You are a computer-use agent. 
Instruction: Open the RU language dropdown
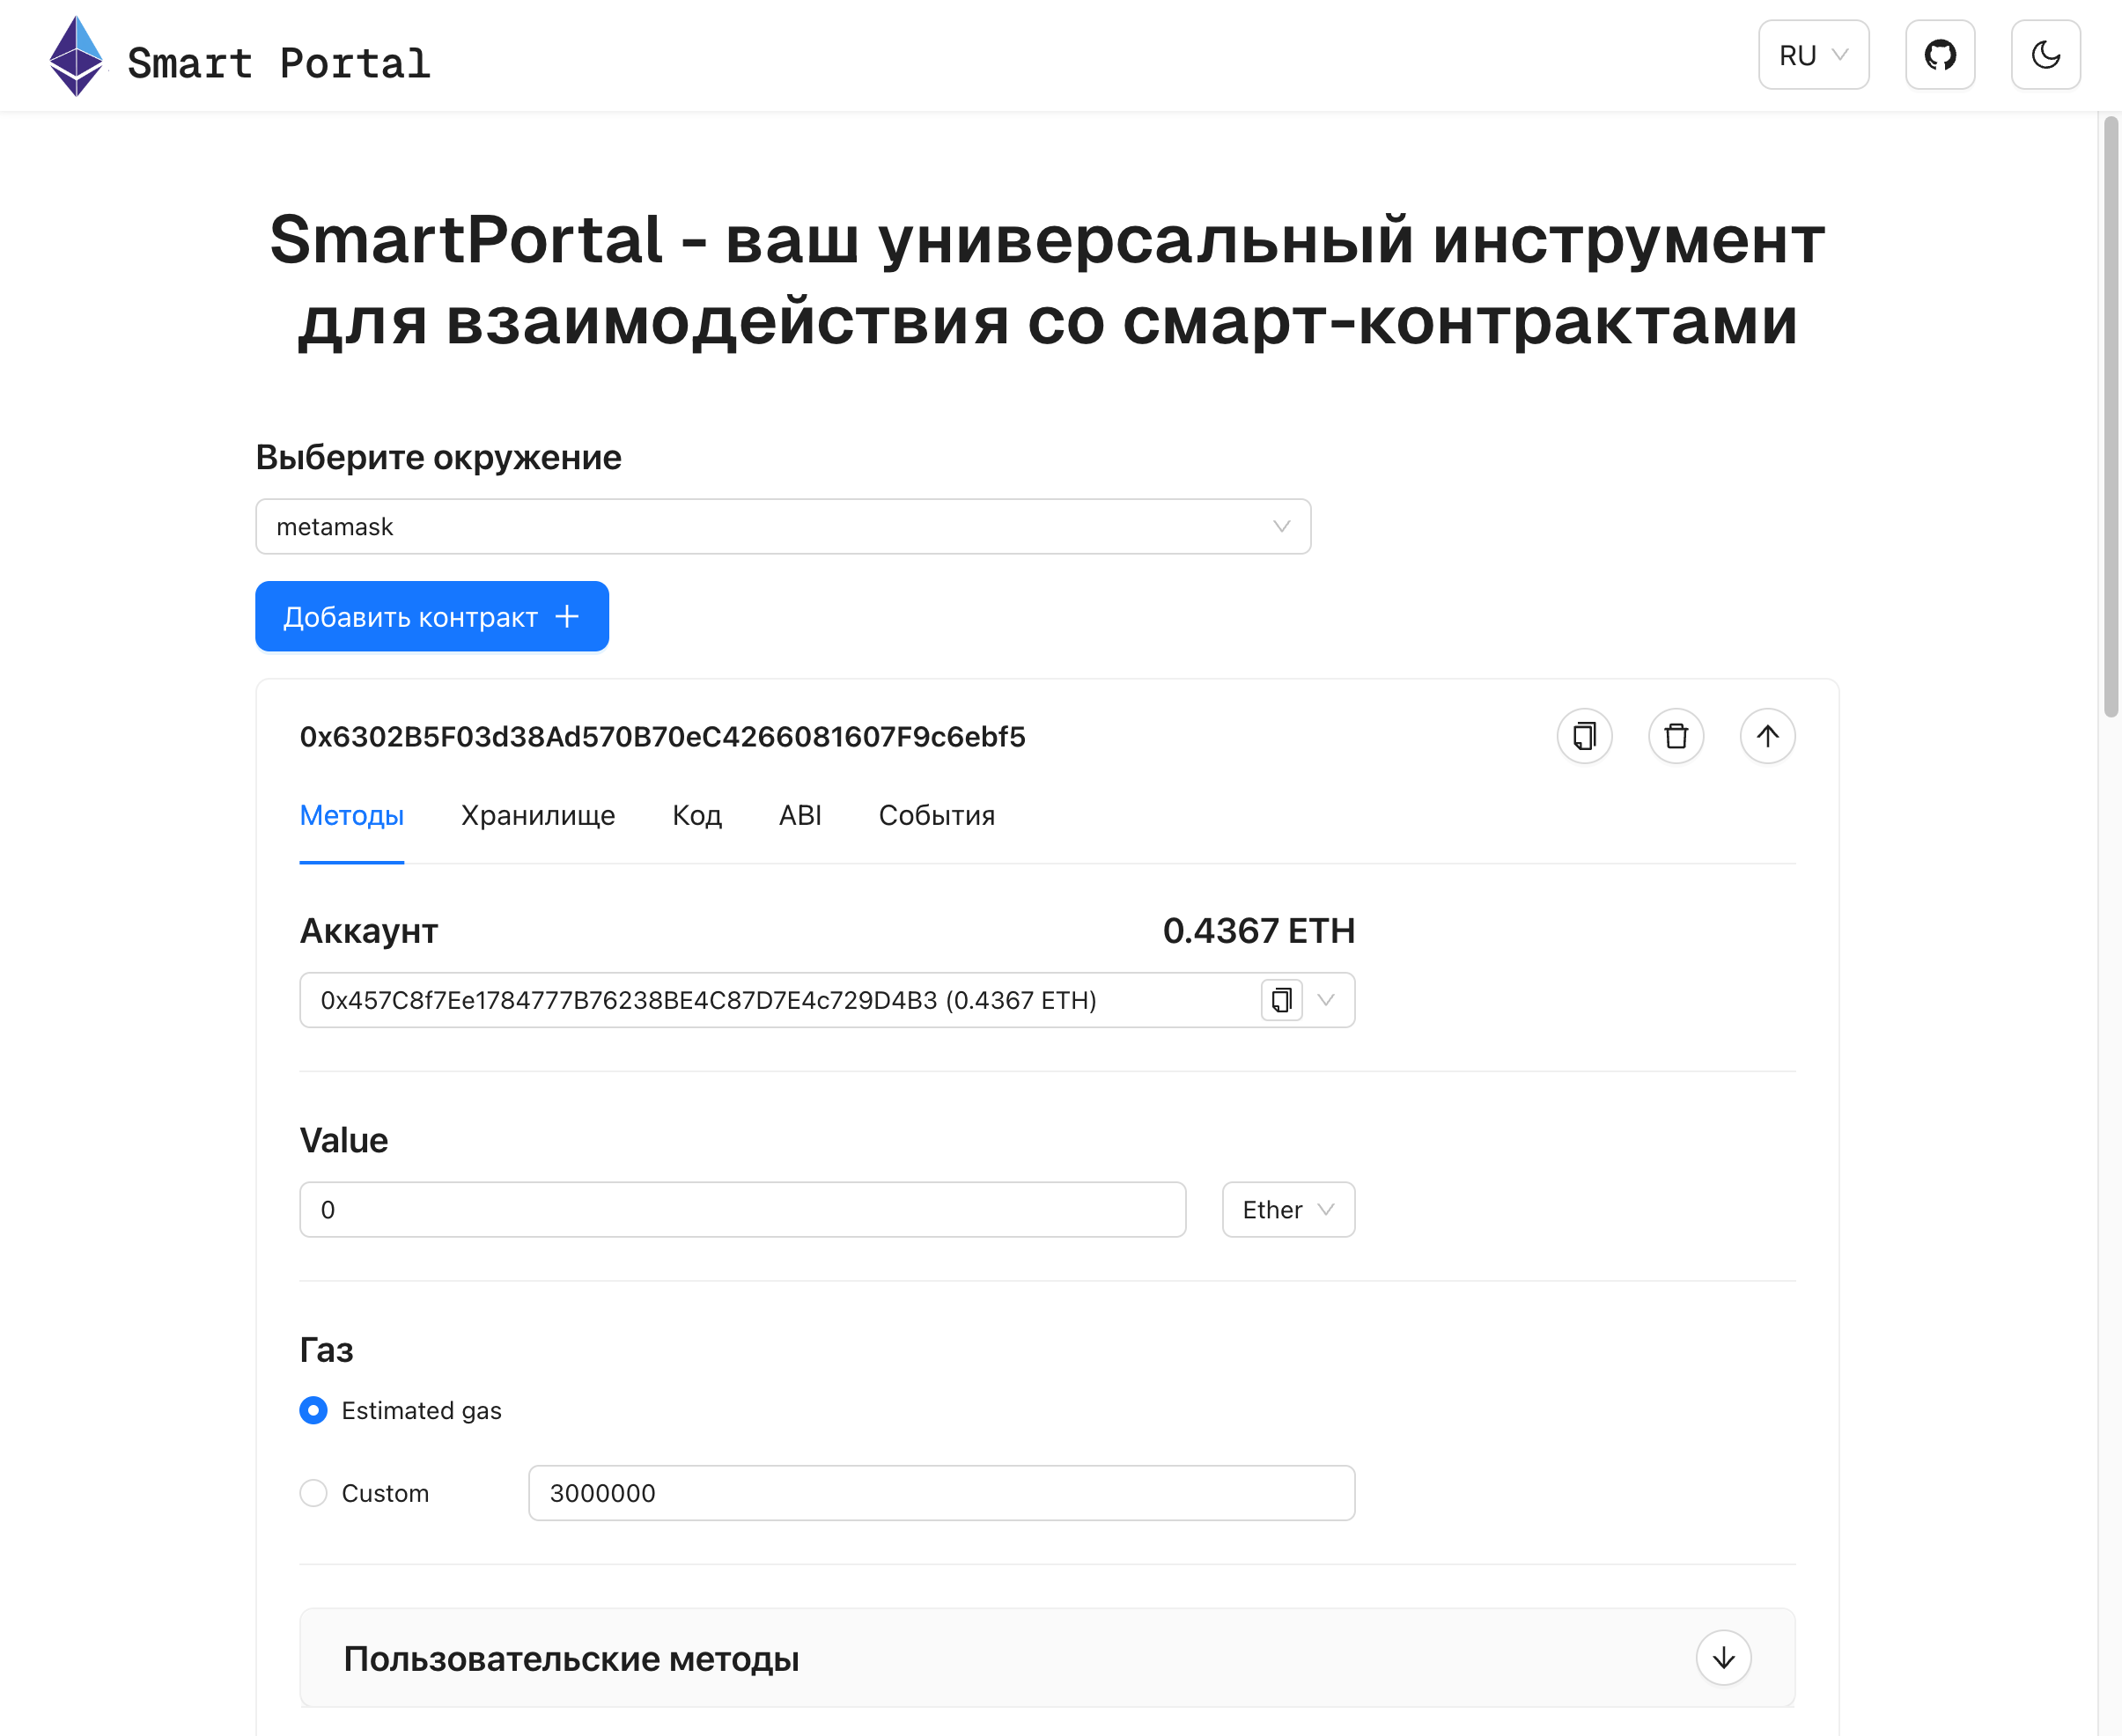coord(1813,55)
